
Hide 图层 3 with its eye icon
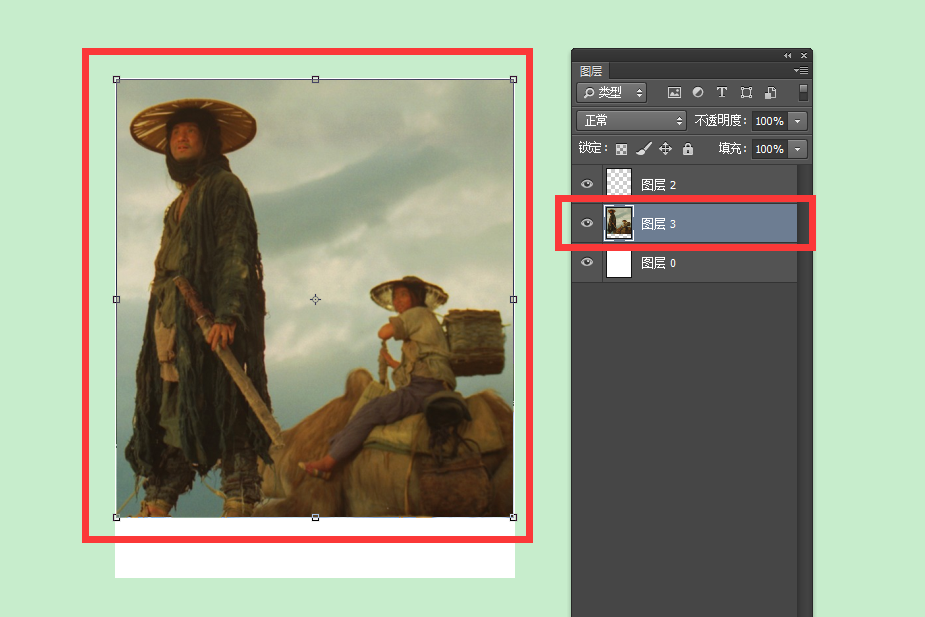[587, 223]
